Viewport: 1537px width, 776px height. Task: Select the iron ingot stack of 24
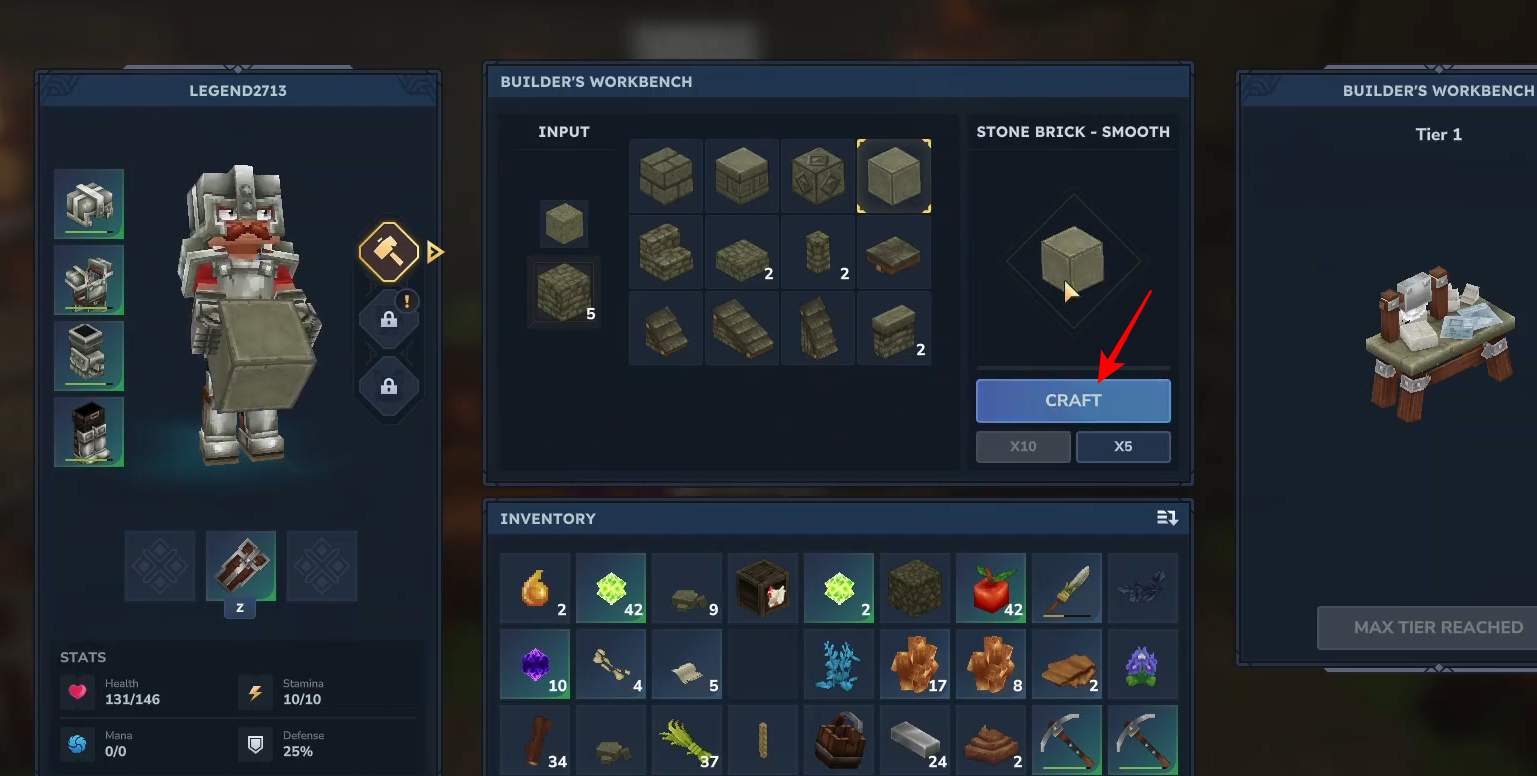pyautogui.click(x=915, y=740)
